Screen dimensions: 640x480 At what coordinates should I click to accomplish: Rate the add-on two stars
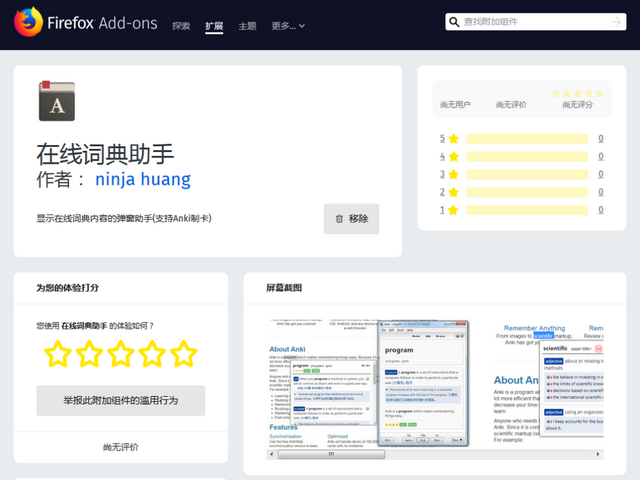click(x=89, y=353)
